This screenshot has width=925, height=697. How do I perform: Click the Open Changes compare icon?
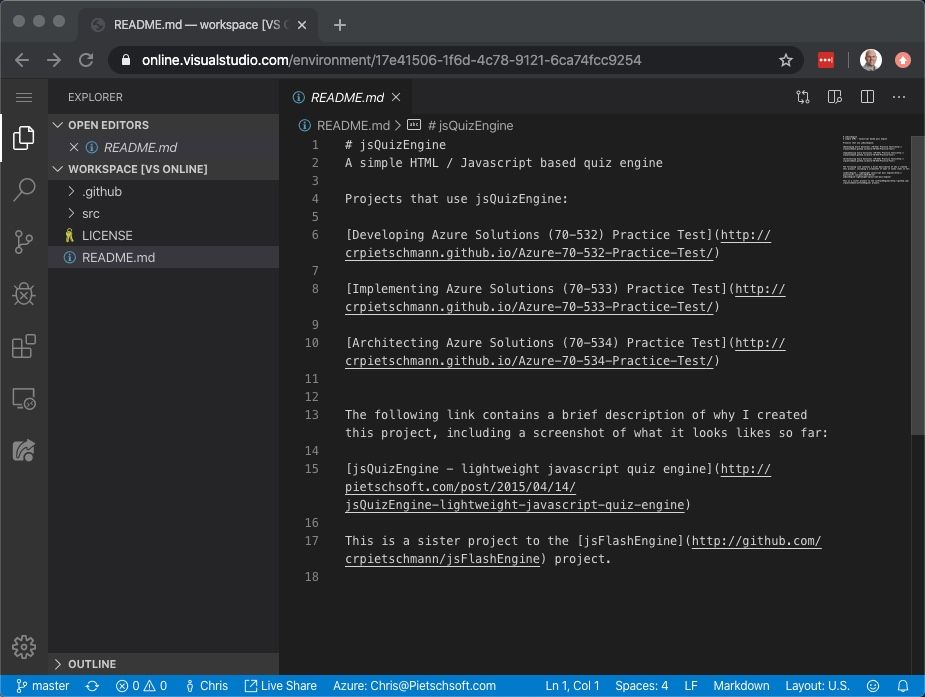point(802,97)
